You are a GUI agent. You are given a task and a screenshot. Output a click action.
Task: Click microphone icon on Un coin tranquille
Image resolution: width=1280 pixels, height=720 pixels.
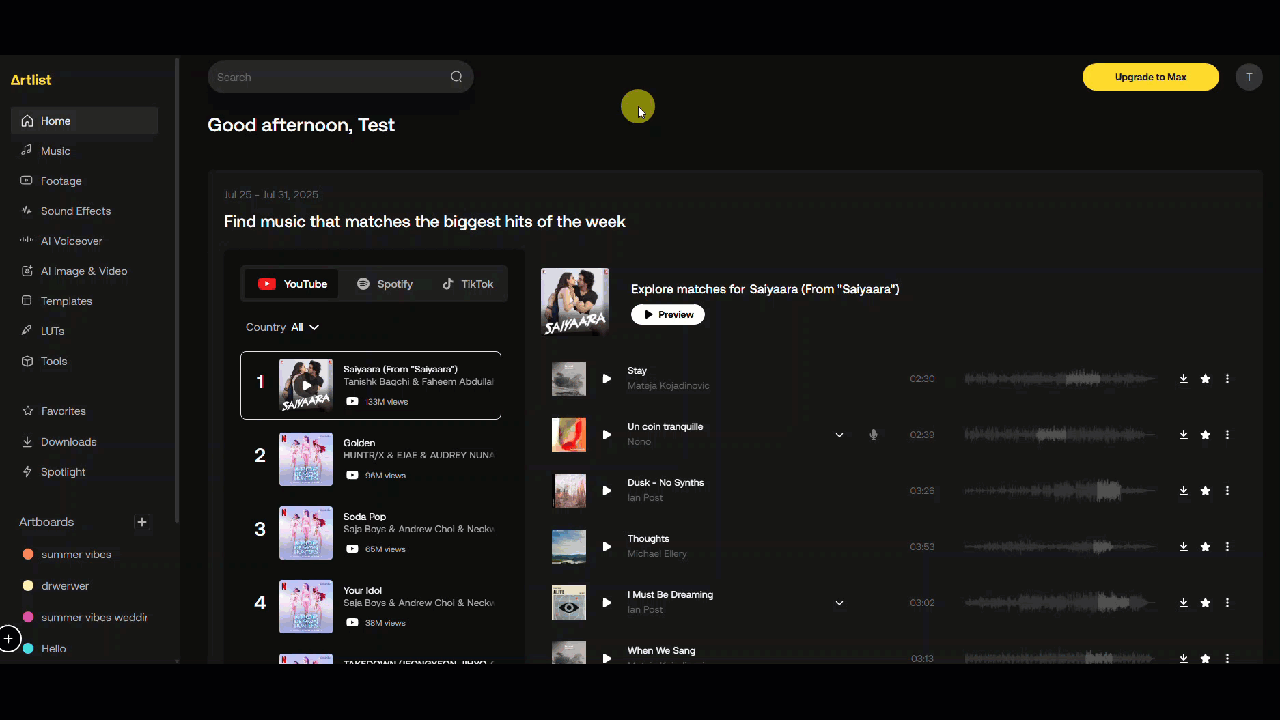pyautogui.click(x=873, y=435)
